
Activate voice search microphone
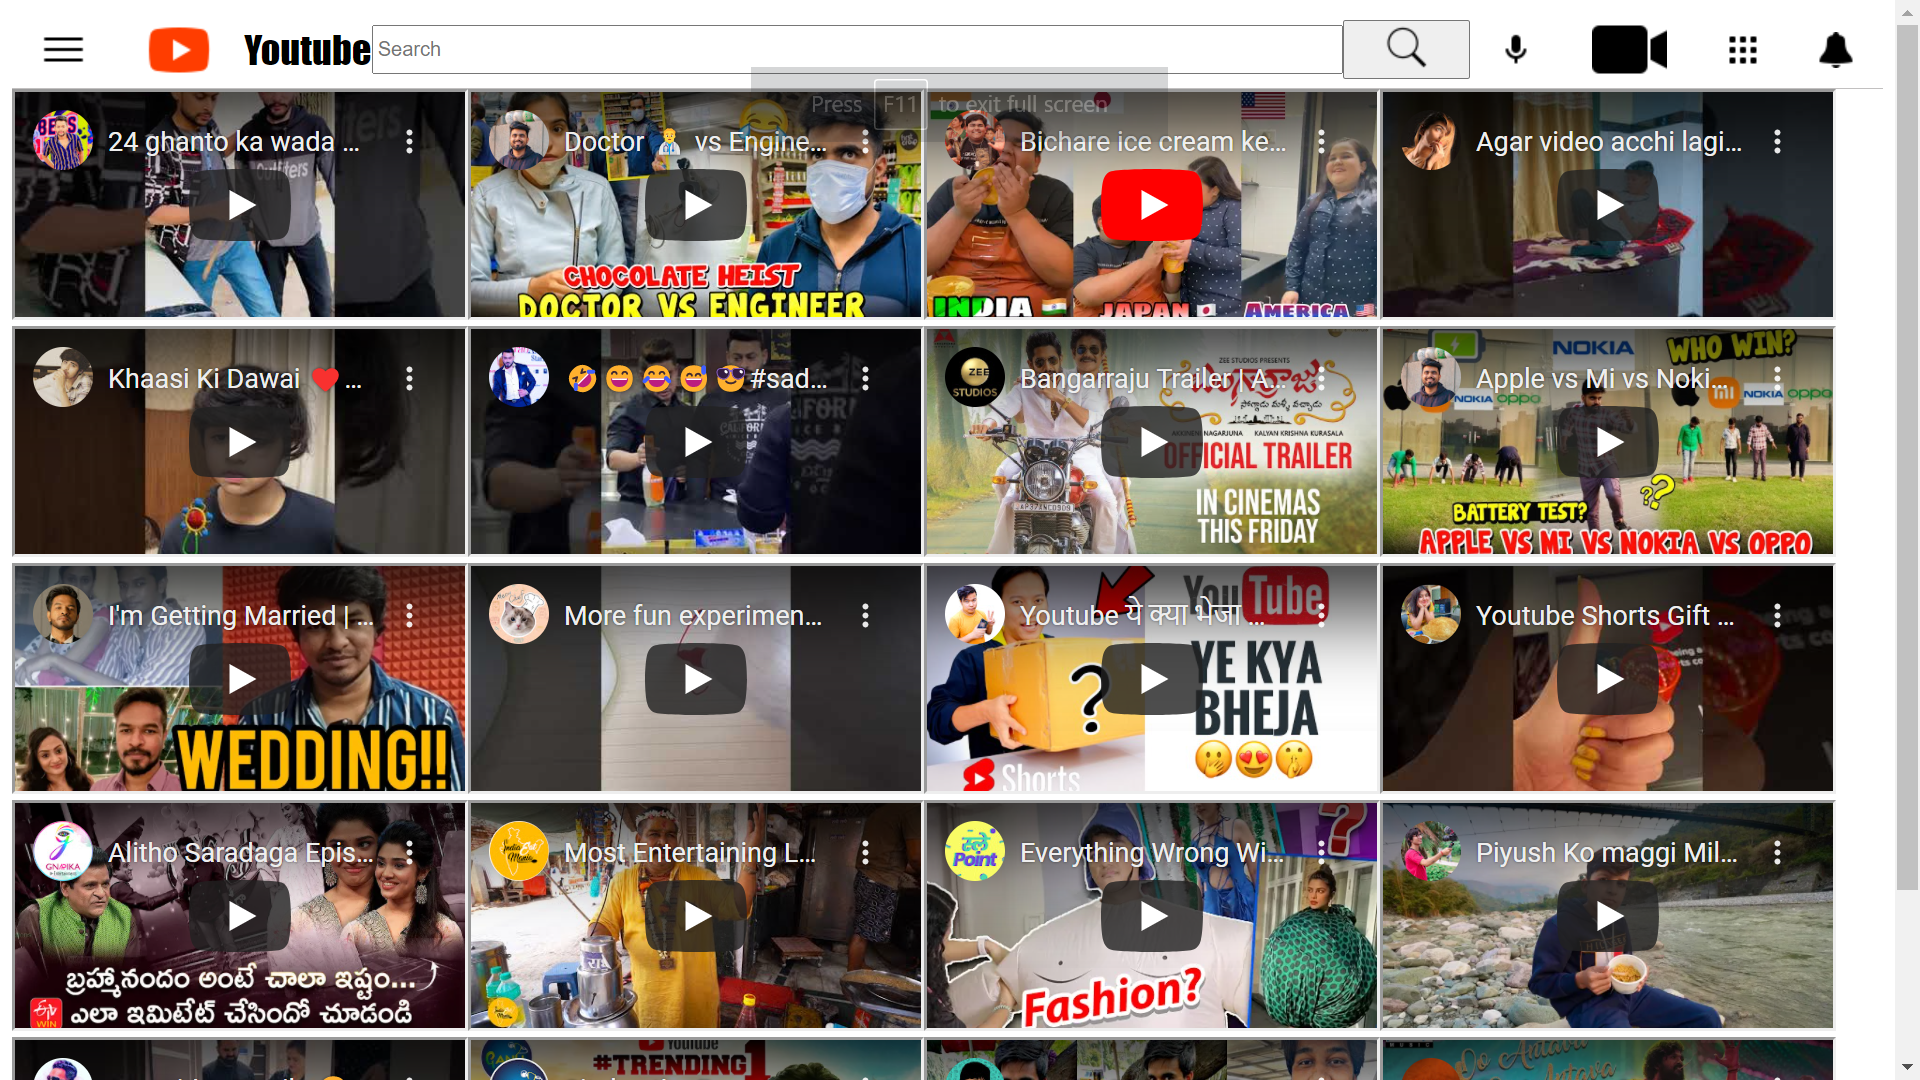coord(1515,50)
